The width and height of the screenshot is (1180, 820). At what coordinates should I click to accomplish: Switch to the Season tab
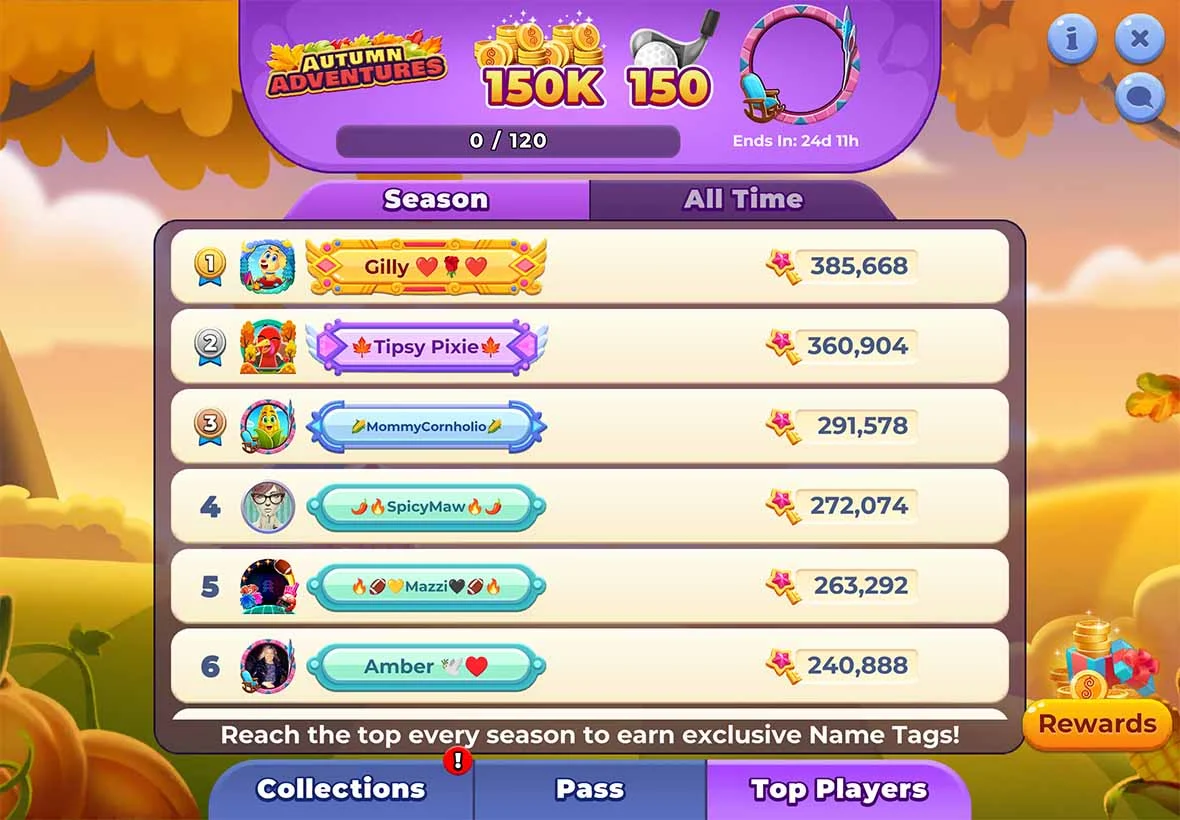point(436,199)
